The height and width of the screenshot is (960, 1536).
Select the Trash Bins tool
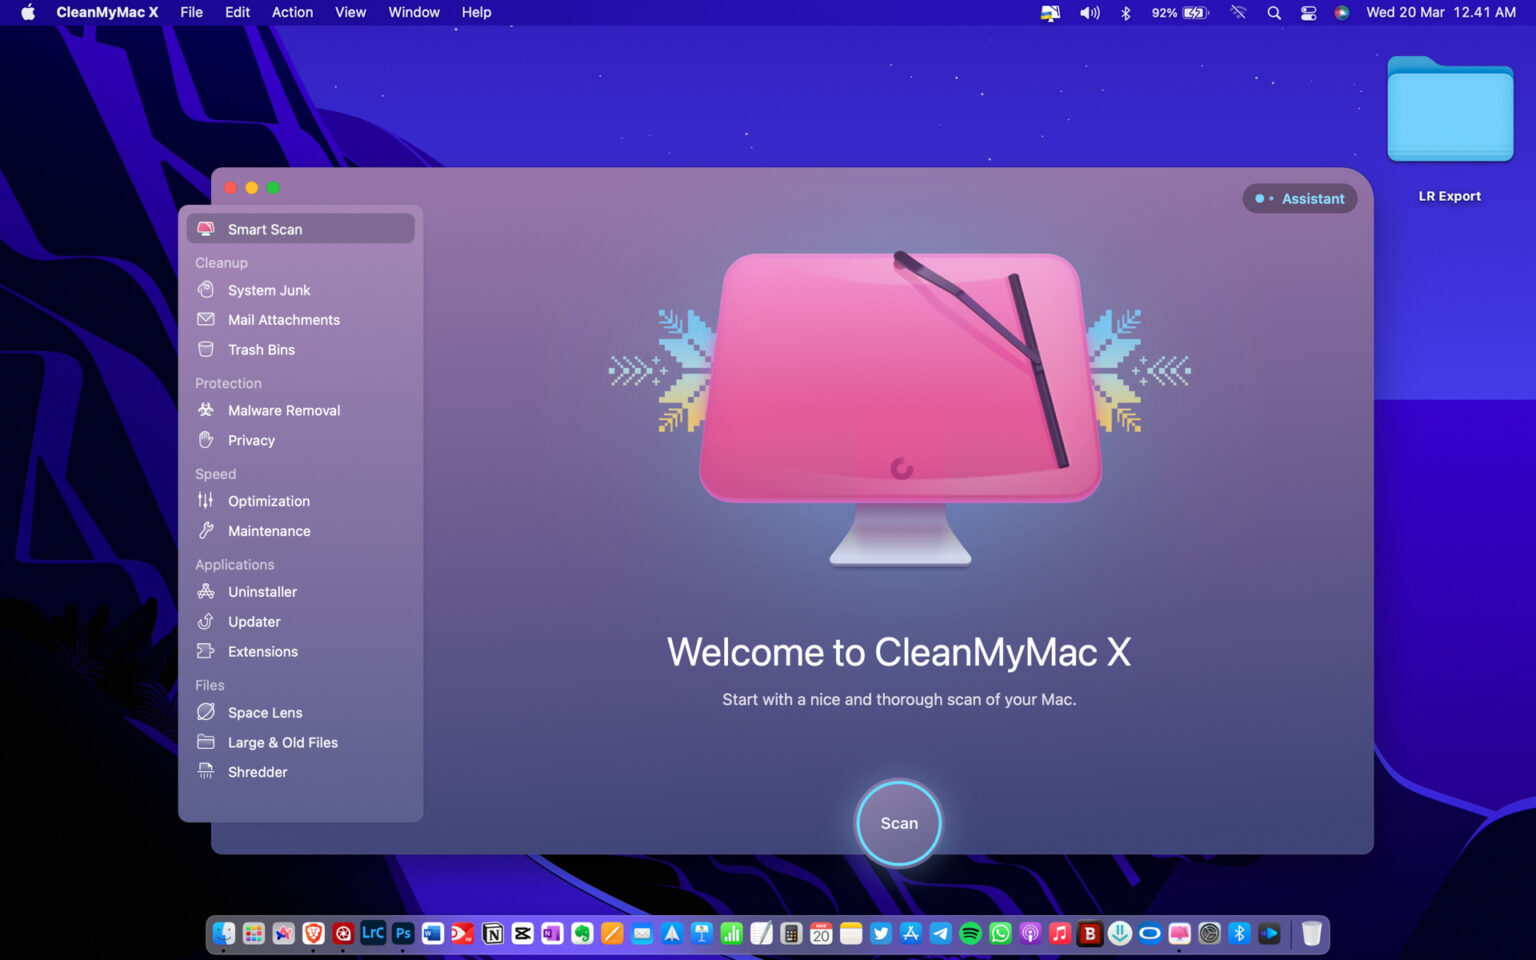pyautogui.click(x=261, y=349)
